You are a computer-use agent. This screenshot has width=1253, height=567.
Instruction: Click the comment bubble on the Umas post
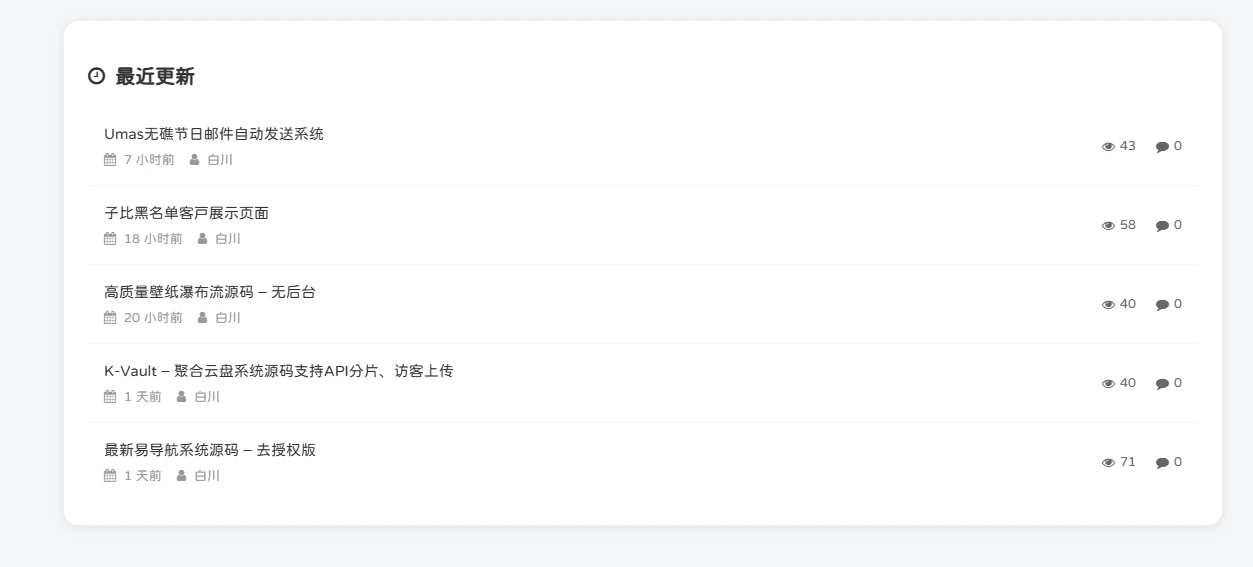1162,147
